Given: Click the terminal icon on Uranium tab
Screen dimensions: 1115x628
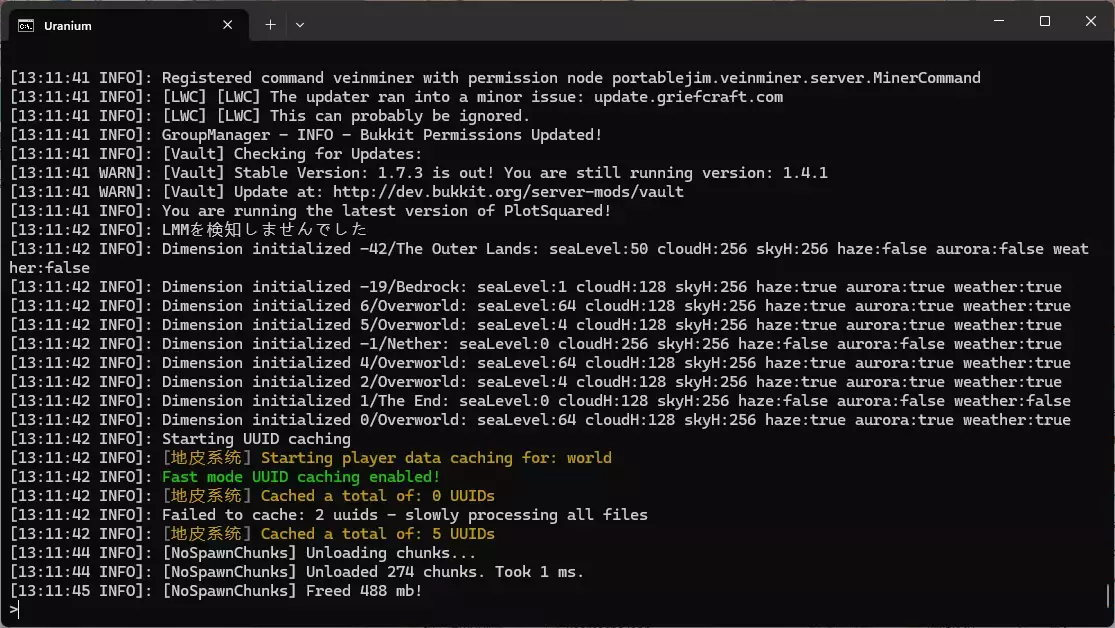Looking at the screenshot, I should coord(26,26).
